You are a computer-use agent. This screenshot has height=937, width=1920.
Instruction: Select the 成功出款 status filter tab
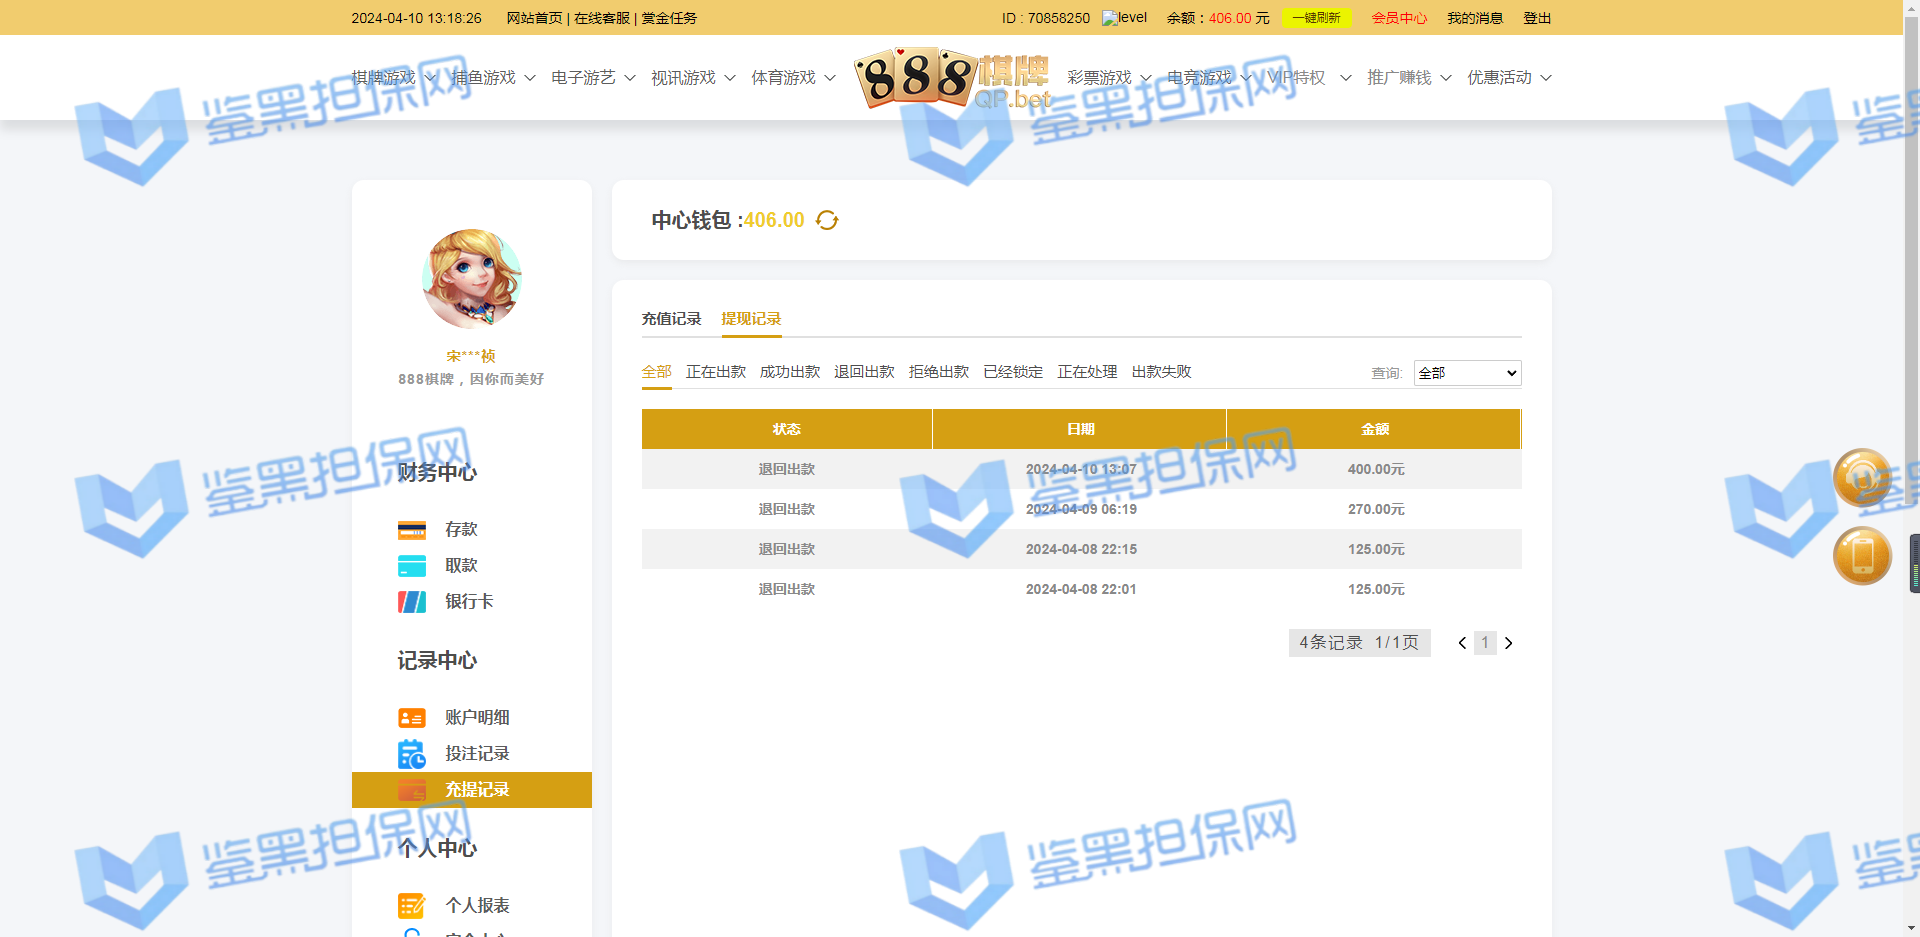[790, 372]
